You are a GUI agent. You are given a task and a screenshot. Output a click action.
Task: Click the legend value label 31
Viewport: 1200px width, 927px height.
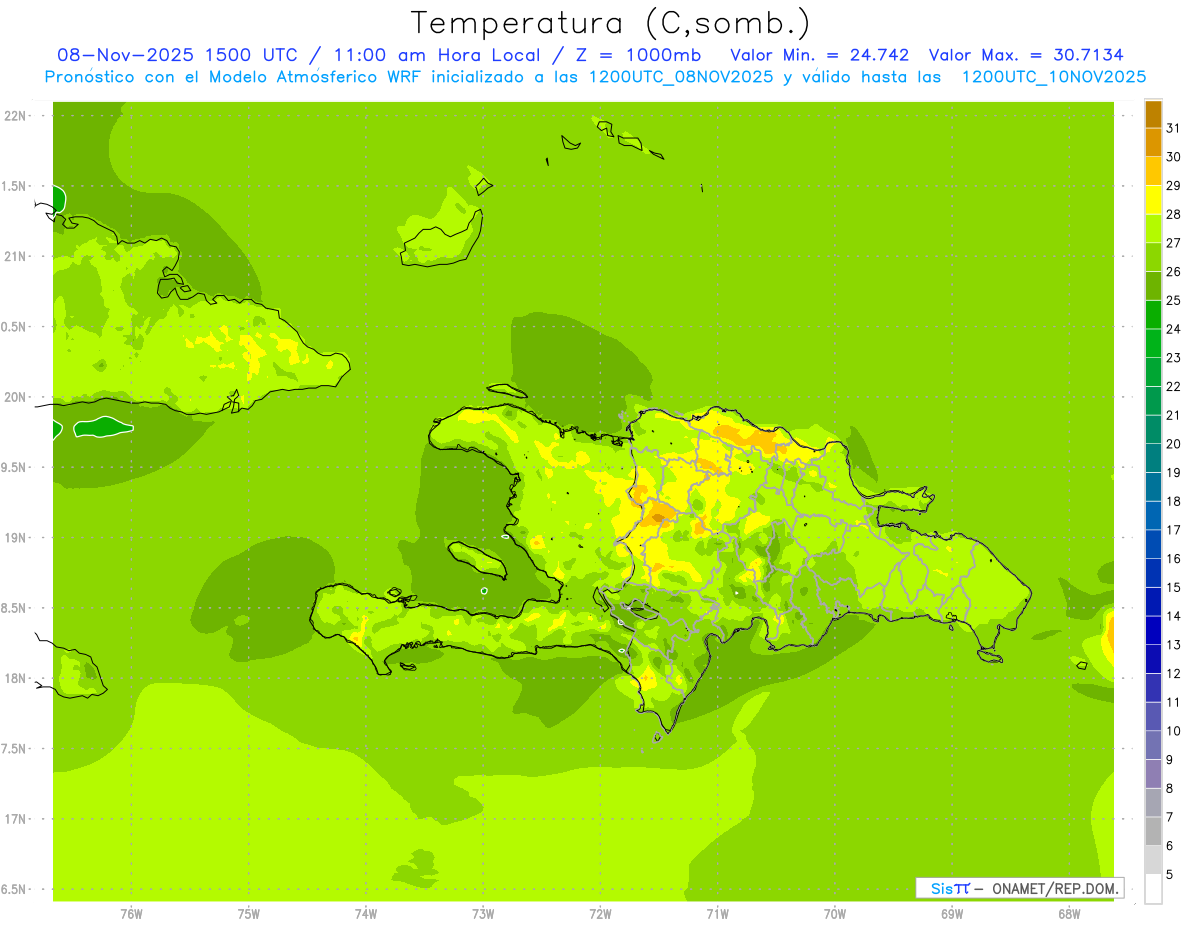click(x=1173, y=127)
